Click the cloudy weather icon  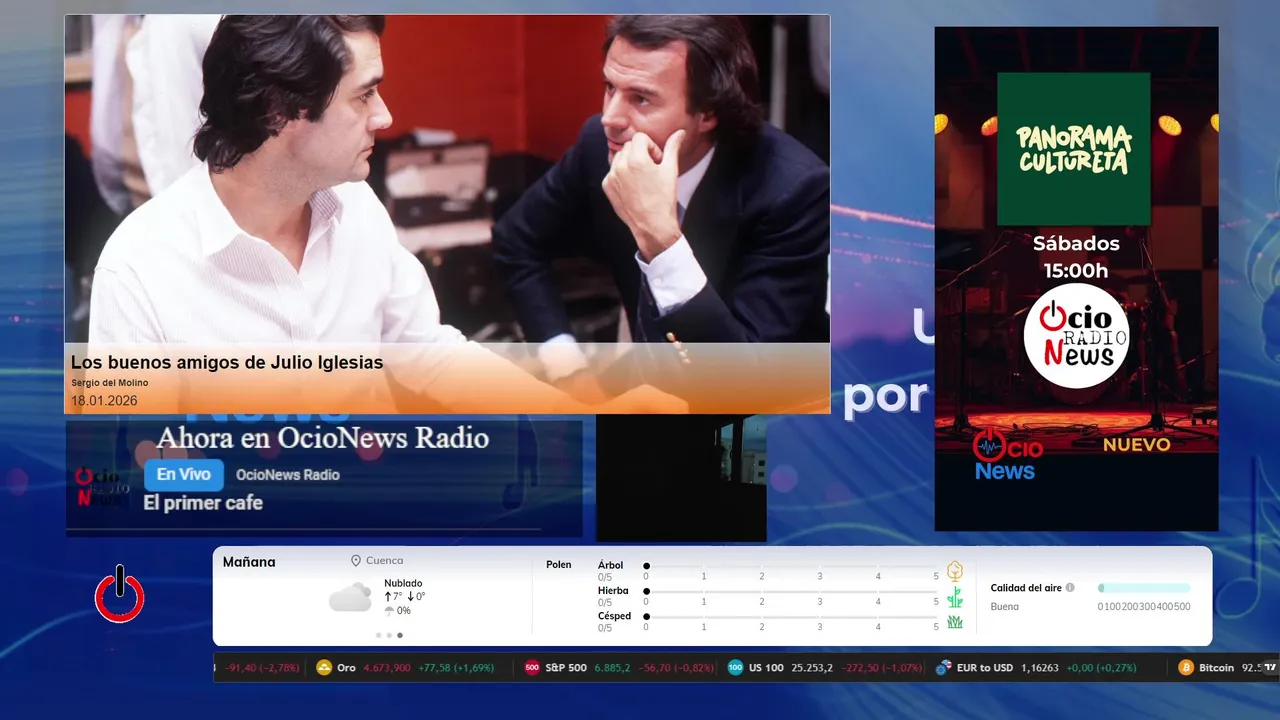tap(350, 598)
